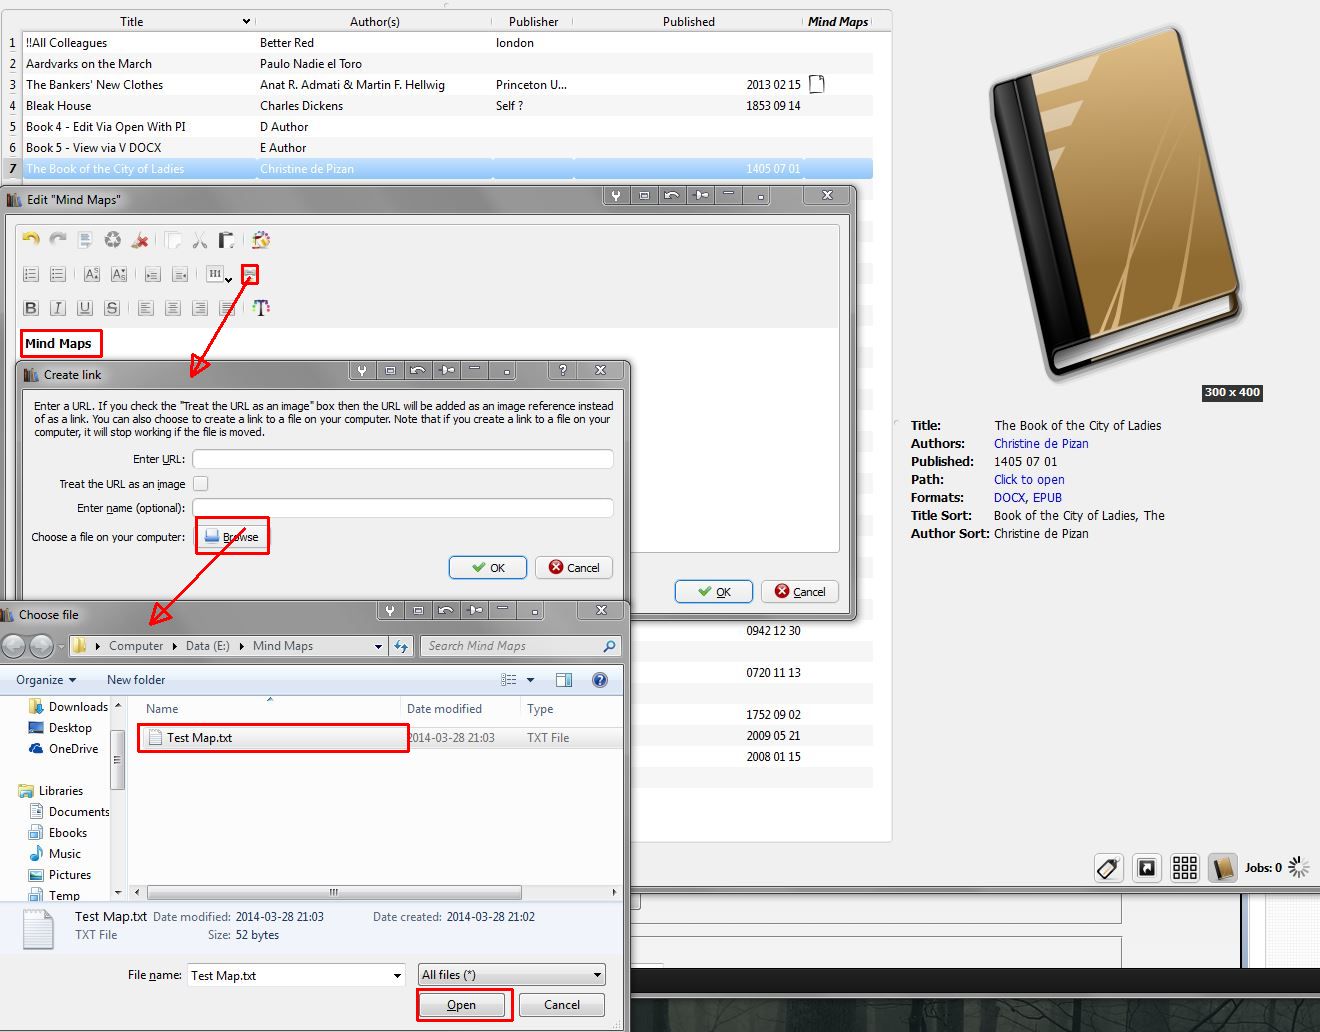Open the background color palette icon
Screen dimensions: 1320x1032
coord(261,240)
